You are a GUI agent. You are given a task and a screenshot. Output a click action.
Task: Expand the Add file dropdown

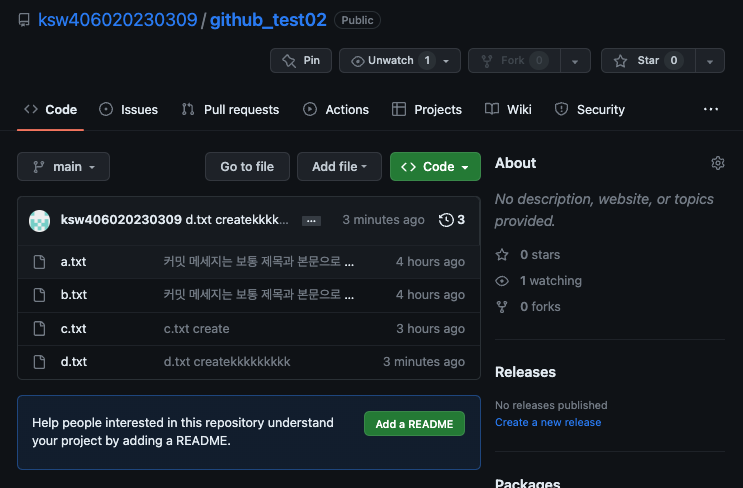[339, 166]
